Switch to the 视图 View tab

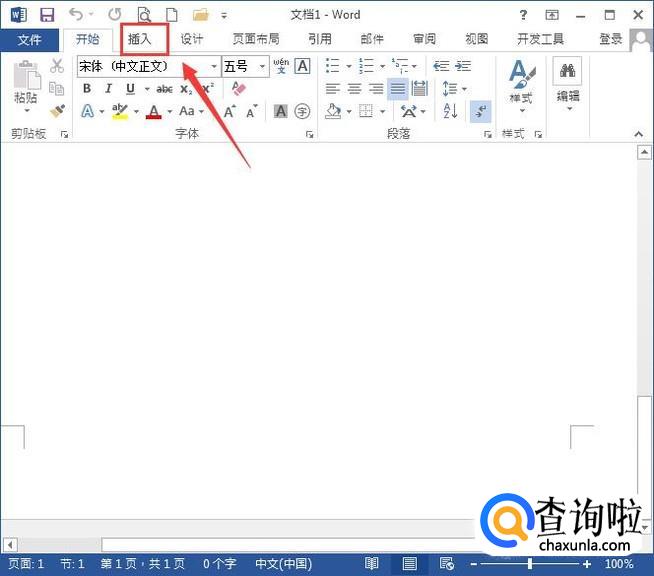click(477, 40)
